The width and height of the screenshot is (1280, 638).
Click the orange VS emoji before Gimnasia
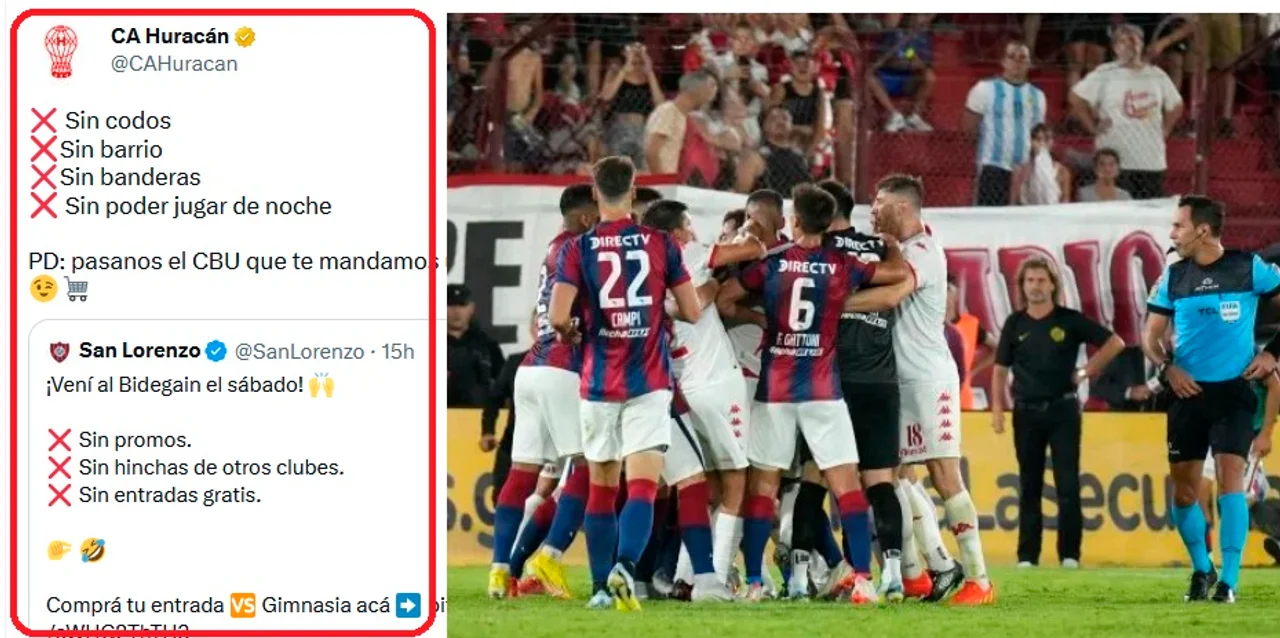click(243, 605)
